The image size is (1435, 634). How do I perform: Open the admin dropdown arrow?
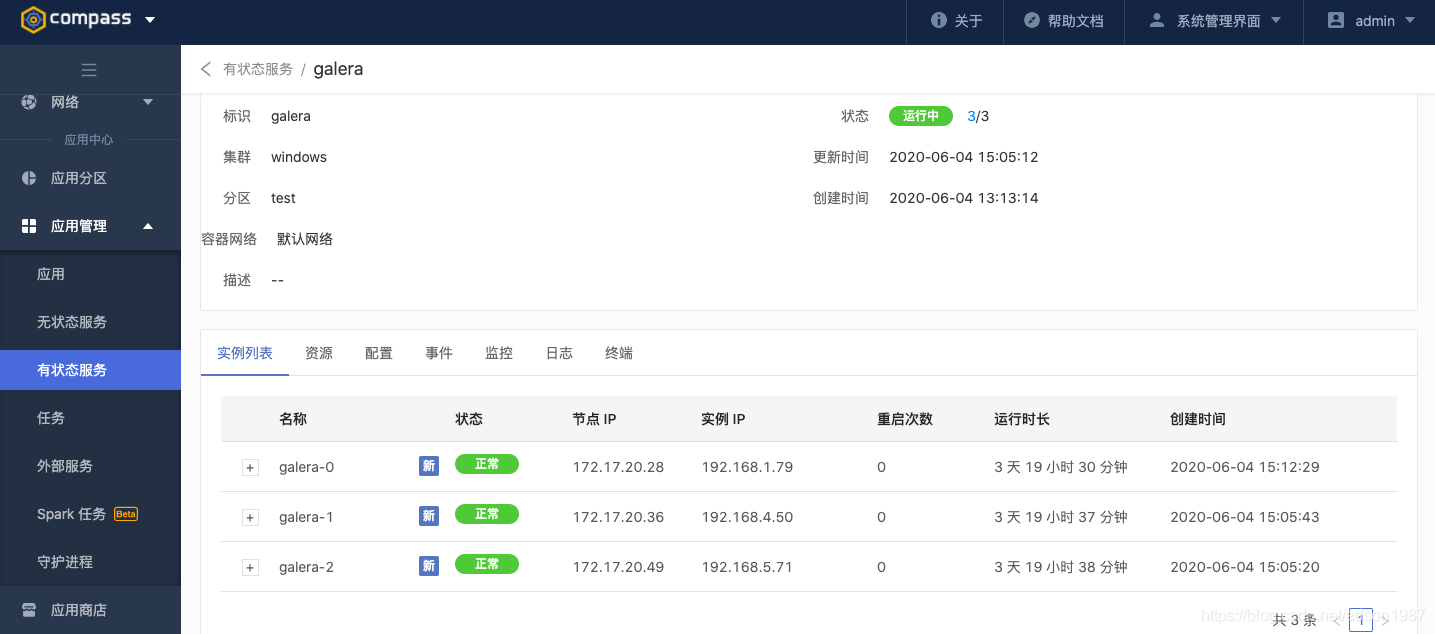(1410, 20)
